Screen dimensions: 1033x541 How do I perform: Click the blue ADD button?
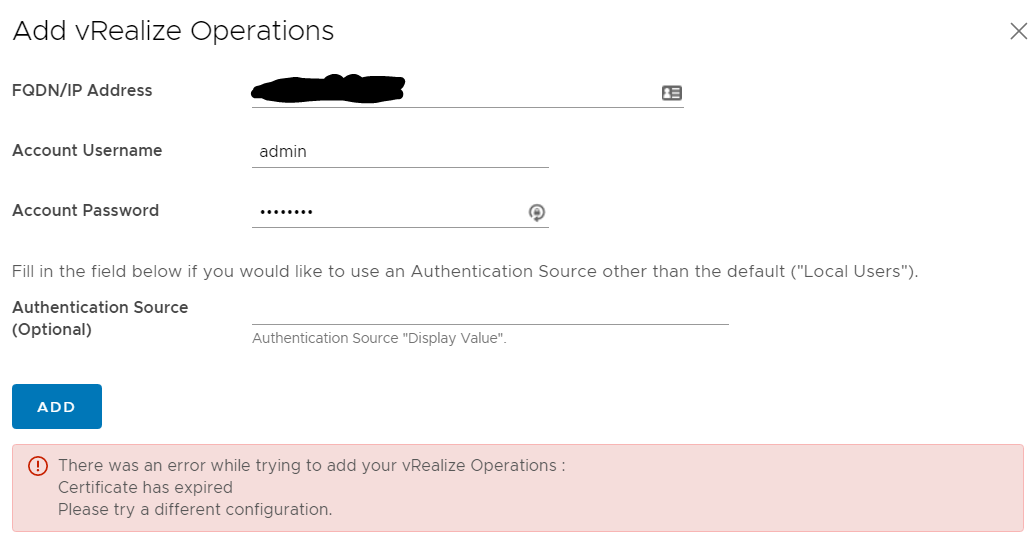pyautogui.click(x=57, y=407)
